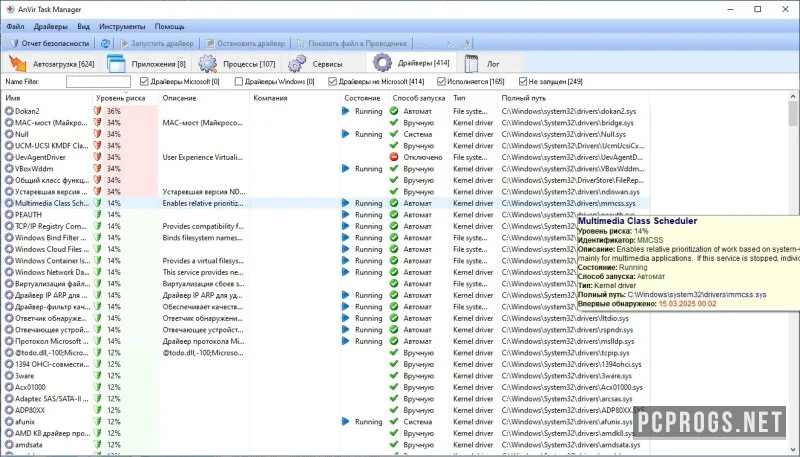Screen dimensions: 800x457
Task: Click the vertical scrollbar's up arrow
Action: click(793, 96)
